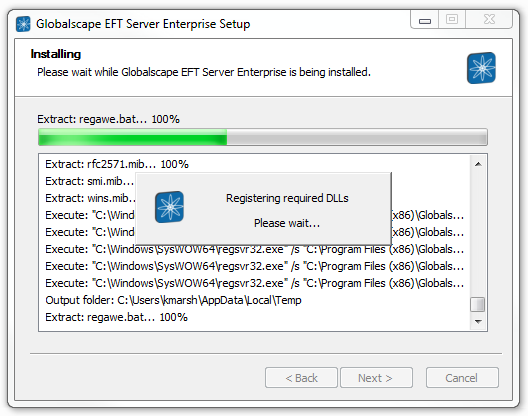Click the Cancel button
Viewport: 528px width, 416px height.
(x=462, y=378)
